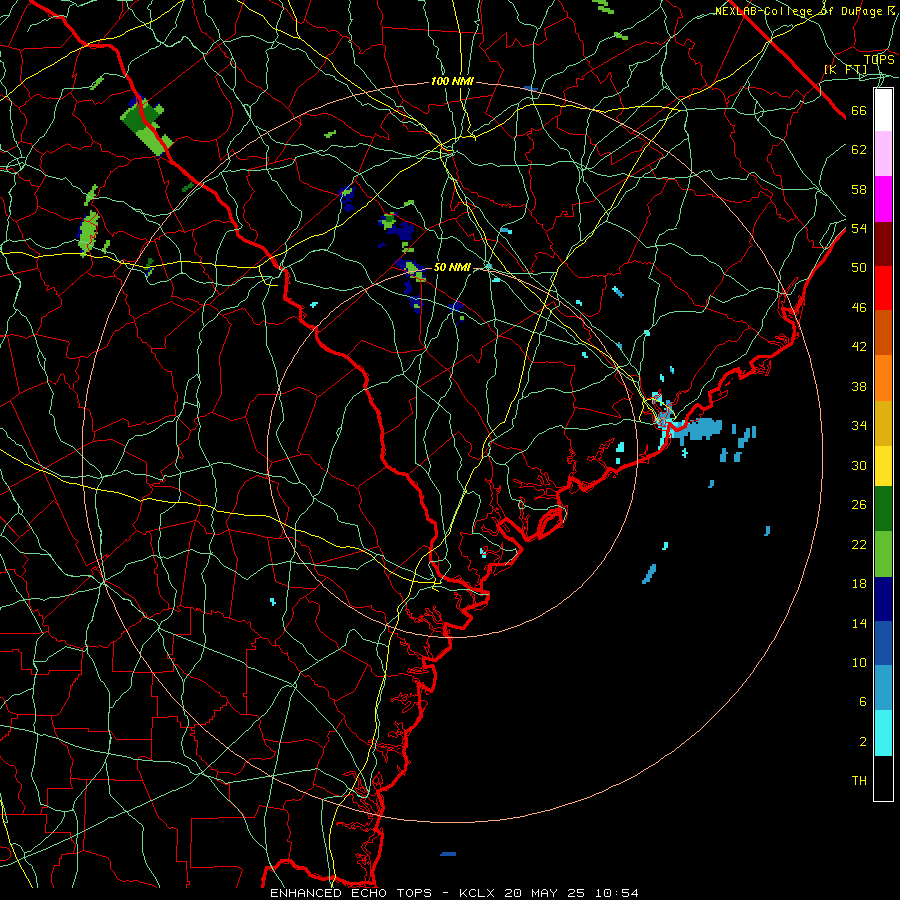
Task: Click the '50 NMI' range ring label
Action: pos(452,267)
